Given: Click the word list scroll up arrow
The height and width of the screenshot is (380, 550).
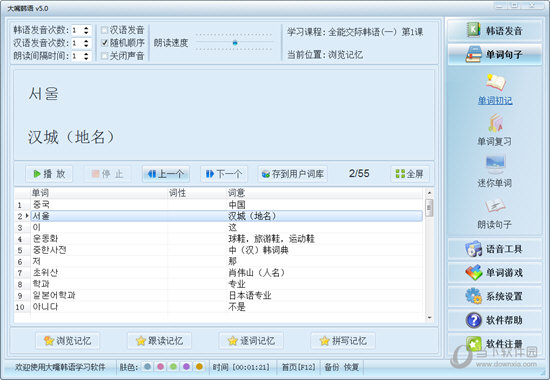Looking at the screenshot, I should 429,193.
